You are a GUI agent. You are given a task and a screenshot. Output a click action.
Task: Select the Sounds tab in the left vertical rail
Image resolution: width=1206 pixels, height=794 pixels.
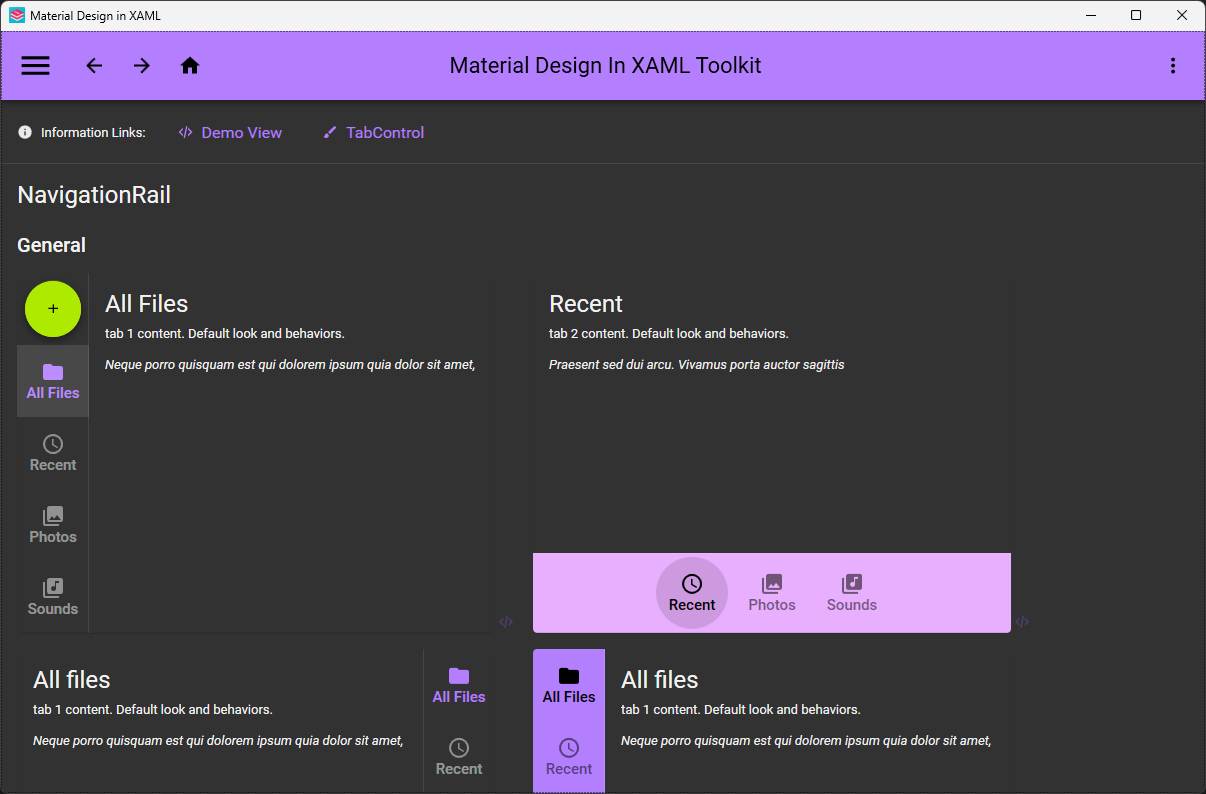pos(53,597)
